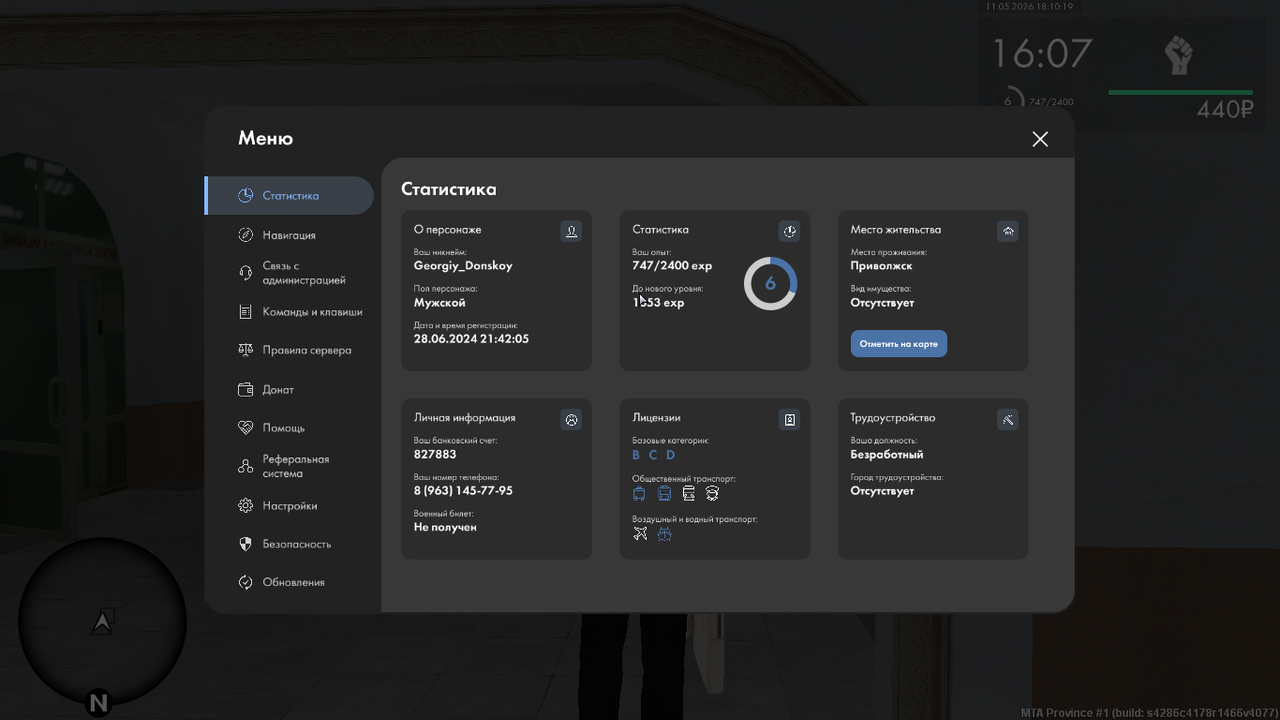Click the player arrow on the minimap
The height and width of the screenshot is (720, 1280).
pos(102,622)
